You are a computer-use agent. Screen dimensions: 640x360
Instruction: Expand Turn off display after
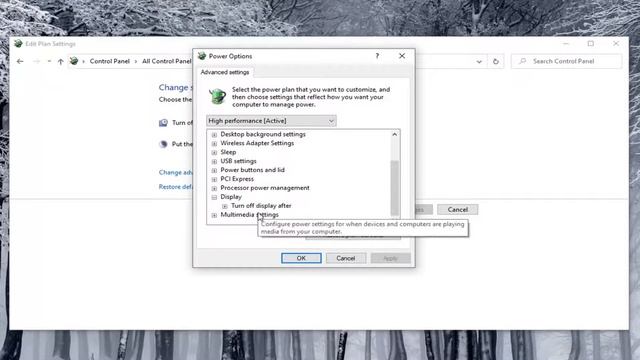click(x=224, y=207)
